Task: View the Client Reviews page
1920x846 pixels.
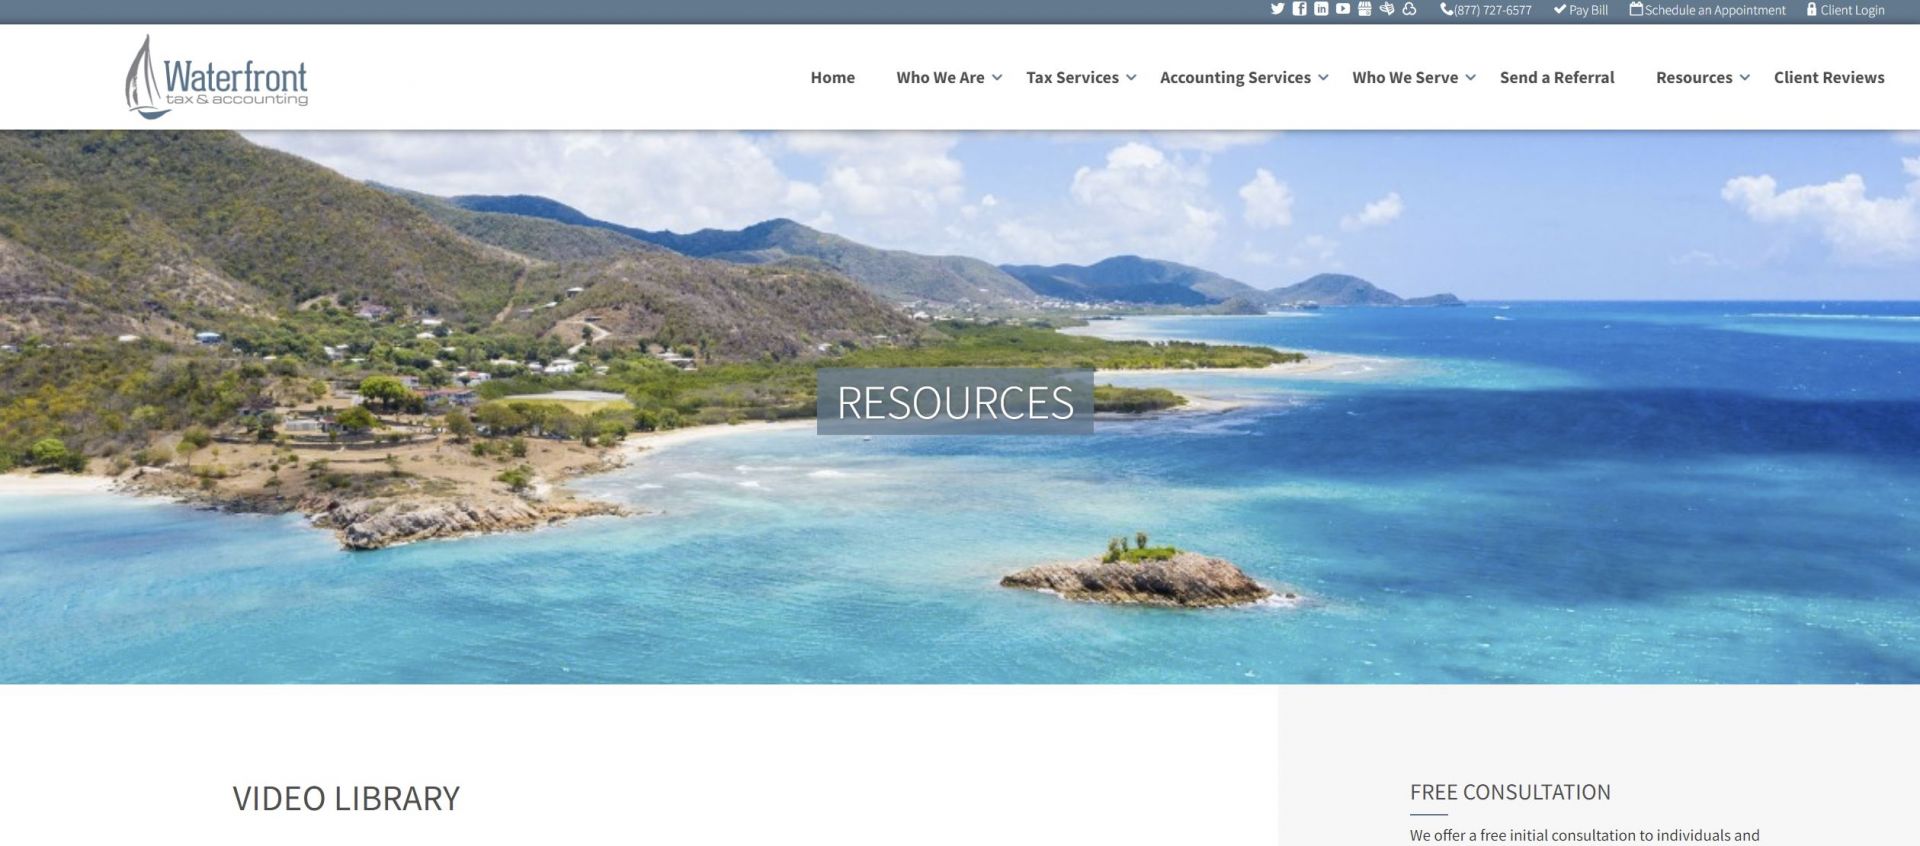Action: (x=1829, y=77)
